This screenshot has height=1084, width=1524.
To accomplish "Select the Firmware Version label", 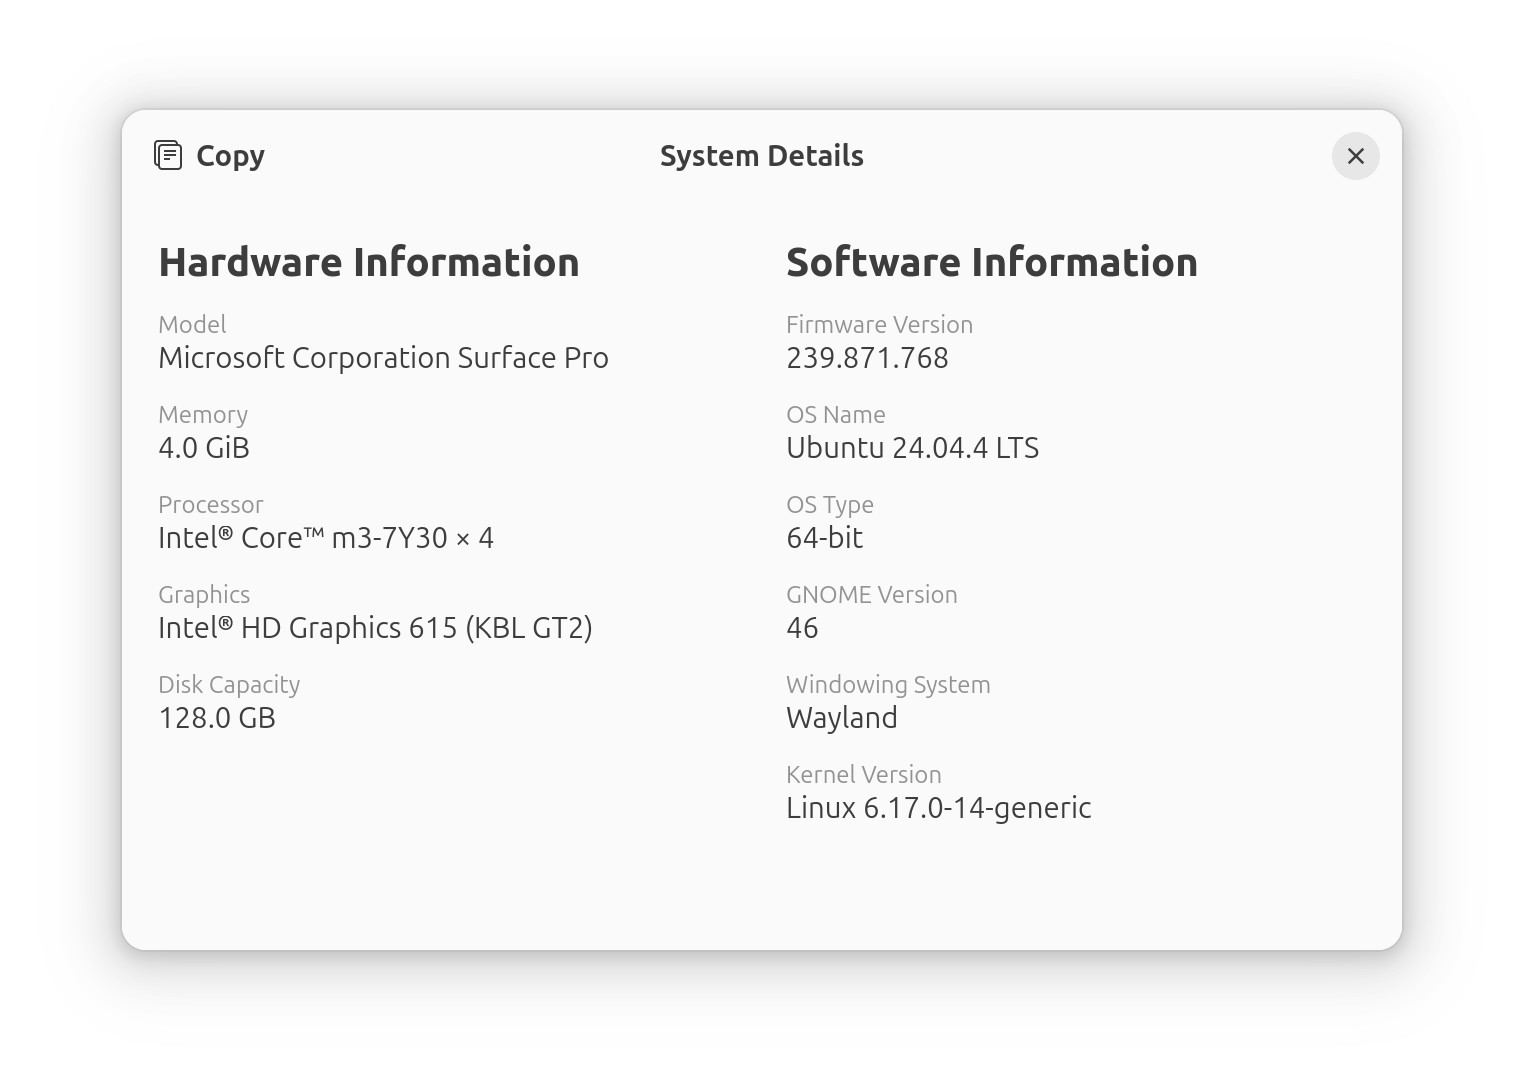I will 879,324.
